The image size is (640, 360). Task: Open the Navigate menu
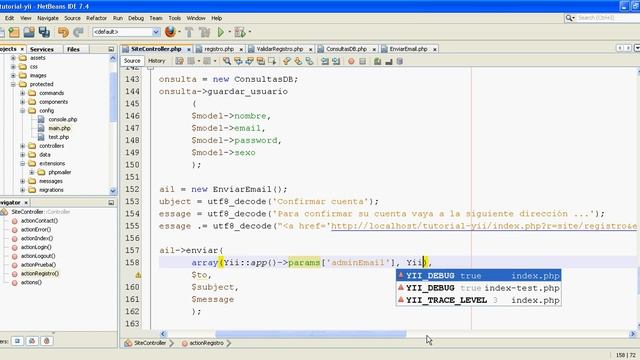tap(48, 18)
